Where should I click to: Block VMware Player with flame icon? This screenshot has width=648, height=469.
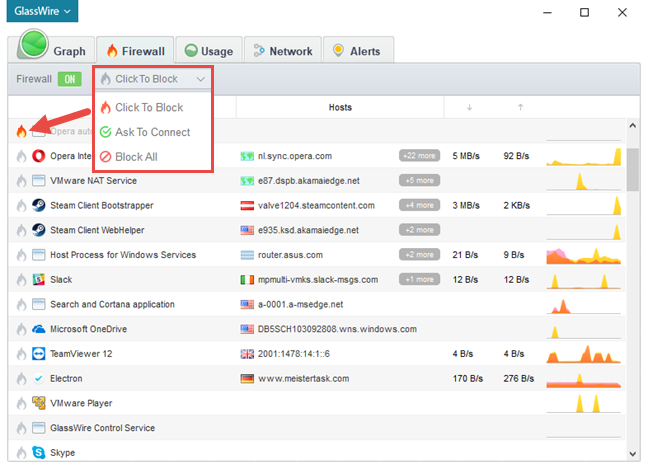[21, 403]
